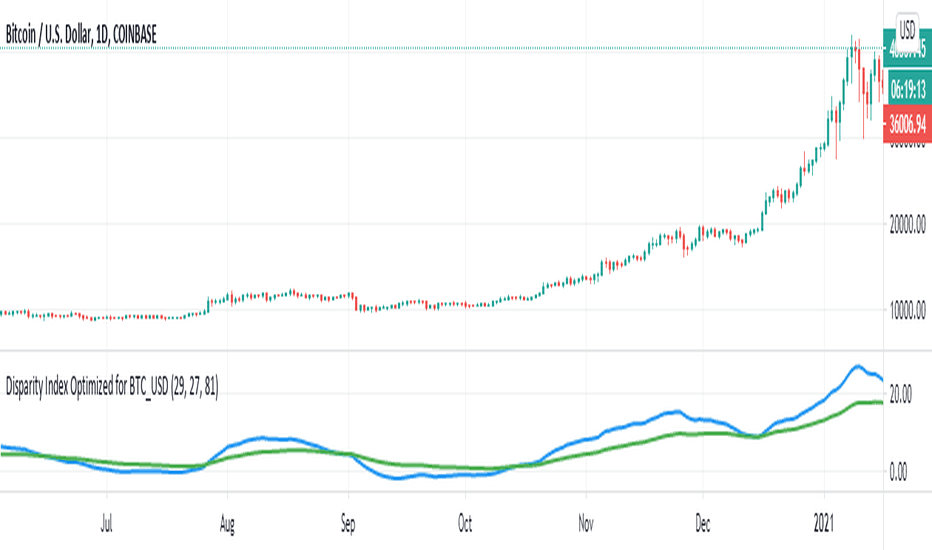The image size is (932, 550).
Task: Click the 20.00 indicator scale label
Action: coord(900,394)
